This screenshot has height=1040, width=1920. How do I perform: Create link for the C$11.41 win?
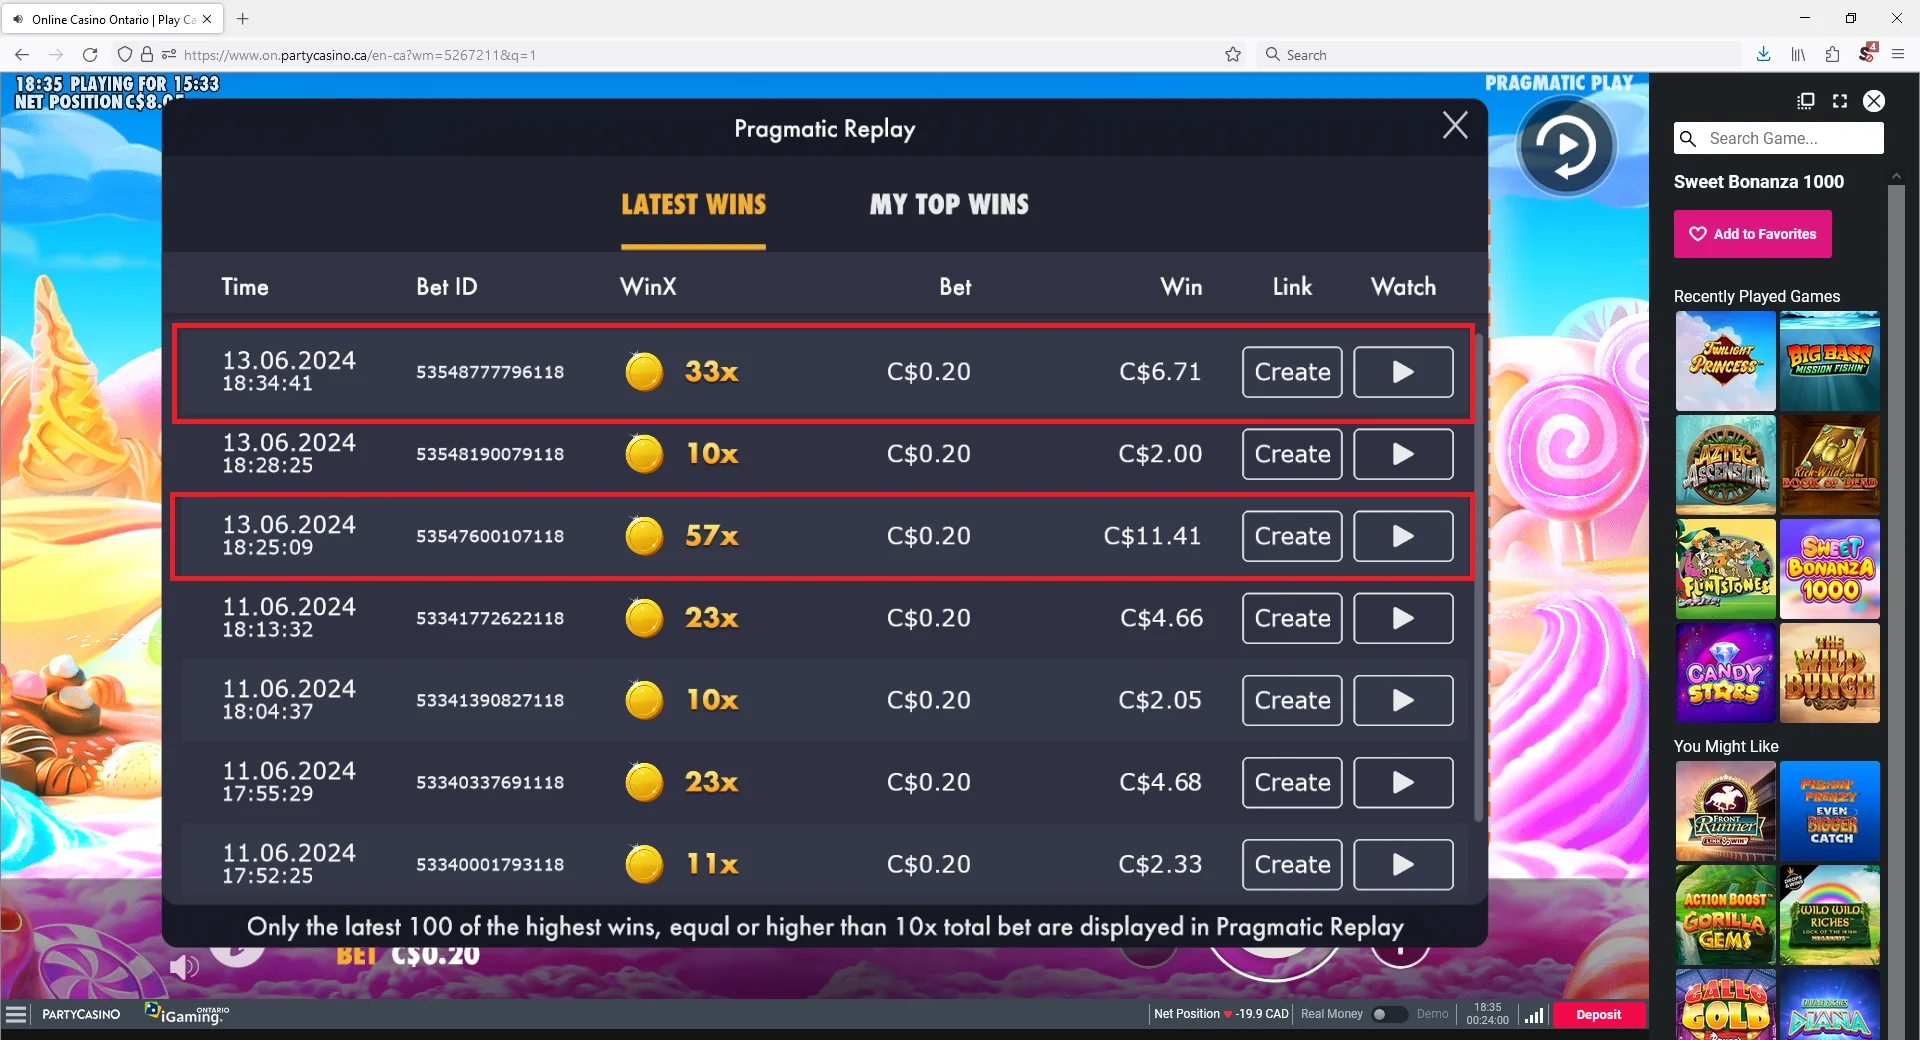pyautogui.click(x=1292, y=536)
